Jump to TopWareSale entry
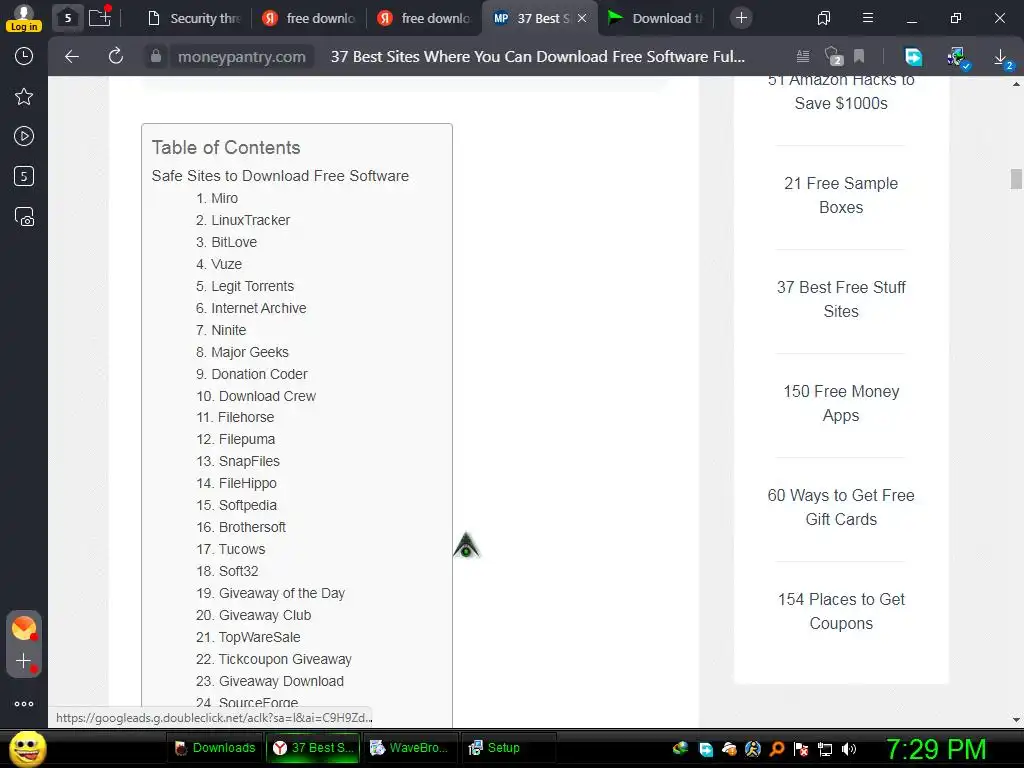This screenshot has height=768, width=1024. (x=259, y=637)
